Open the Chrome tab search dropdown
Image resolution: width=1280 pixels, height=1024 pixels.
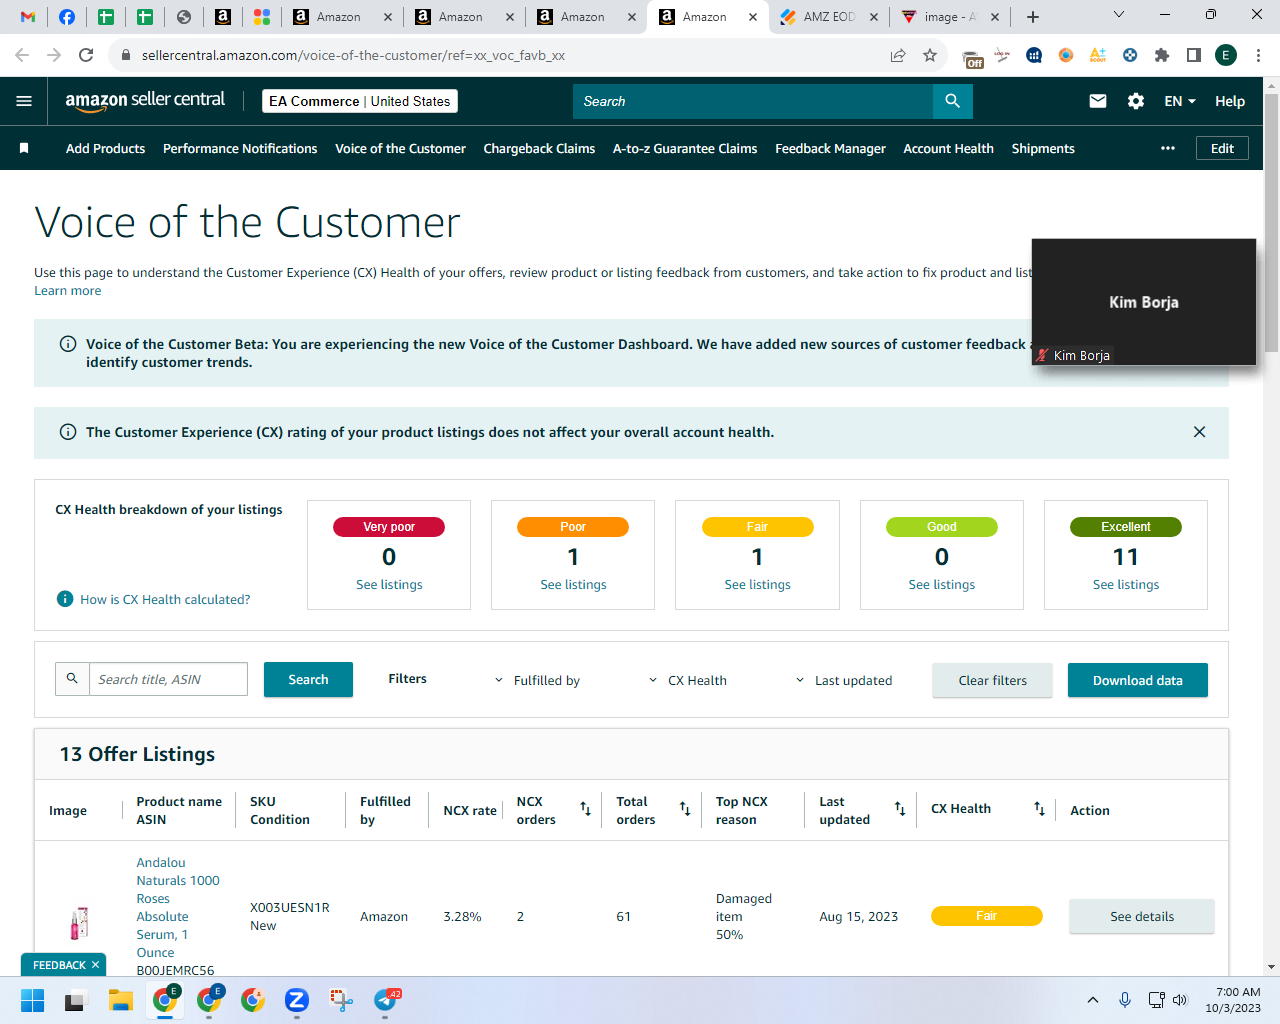point(1119,15)
